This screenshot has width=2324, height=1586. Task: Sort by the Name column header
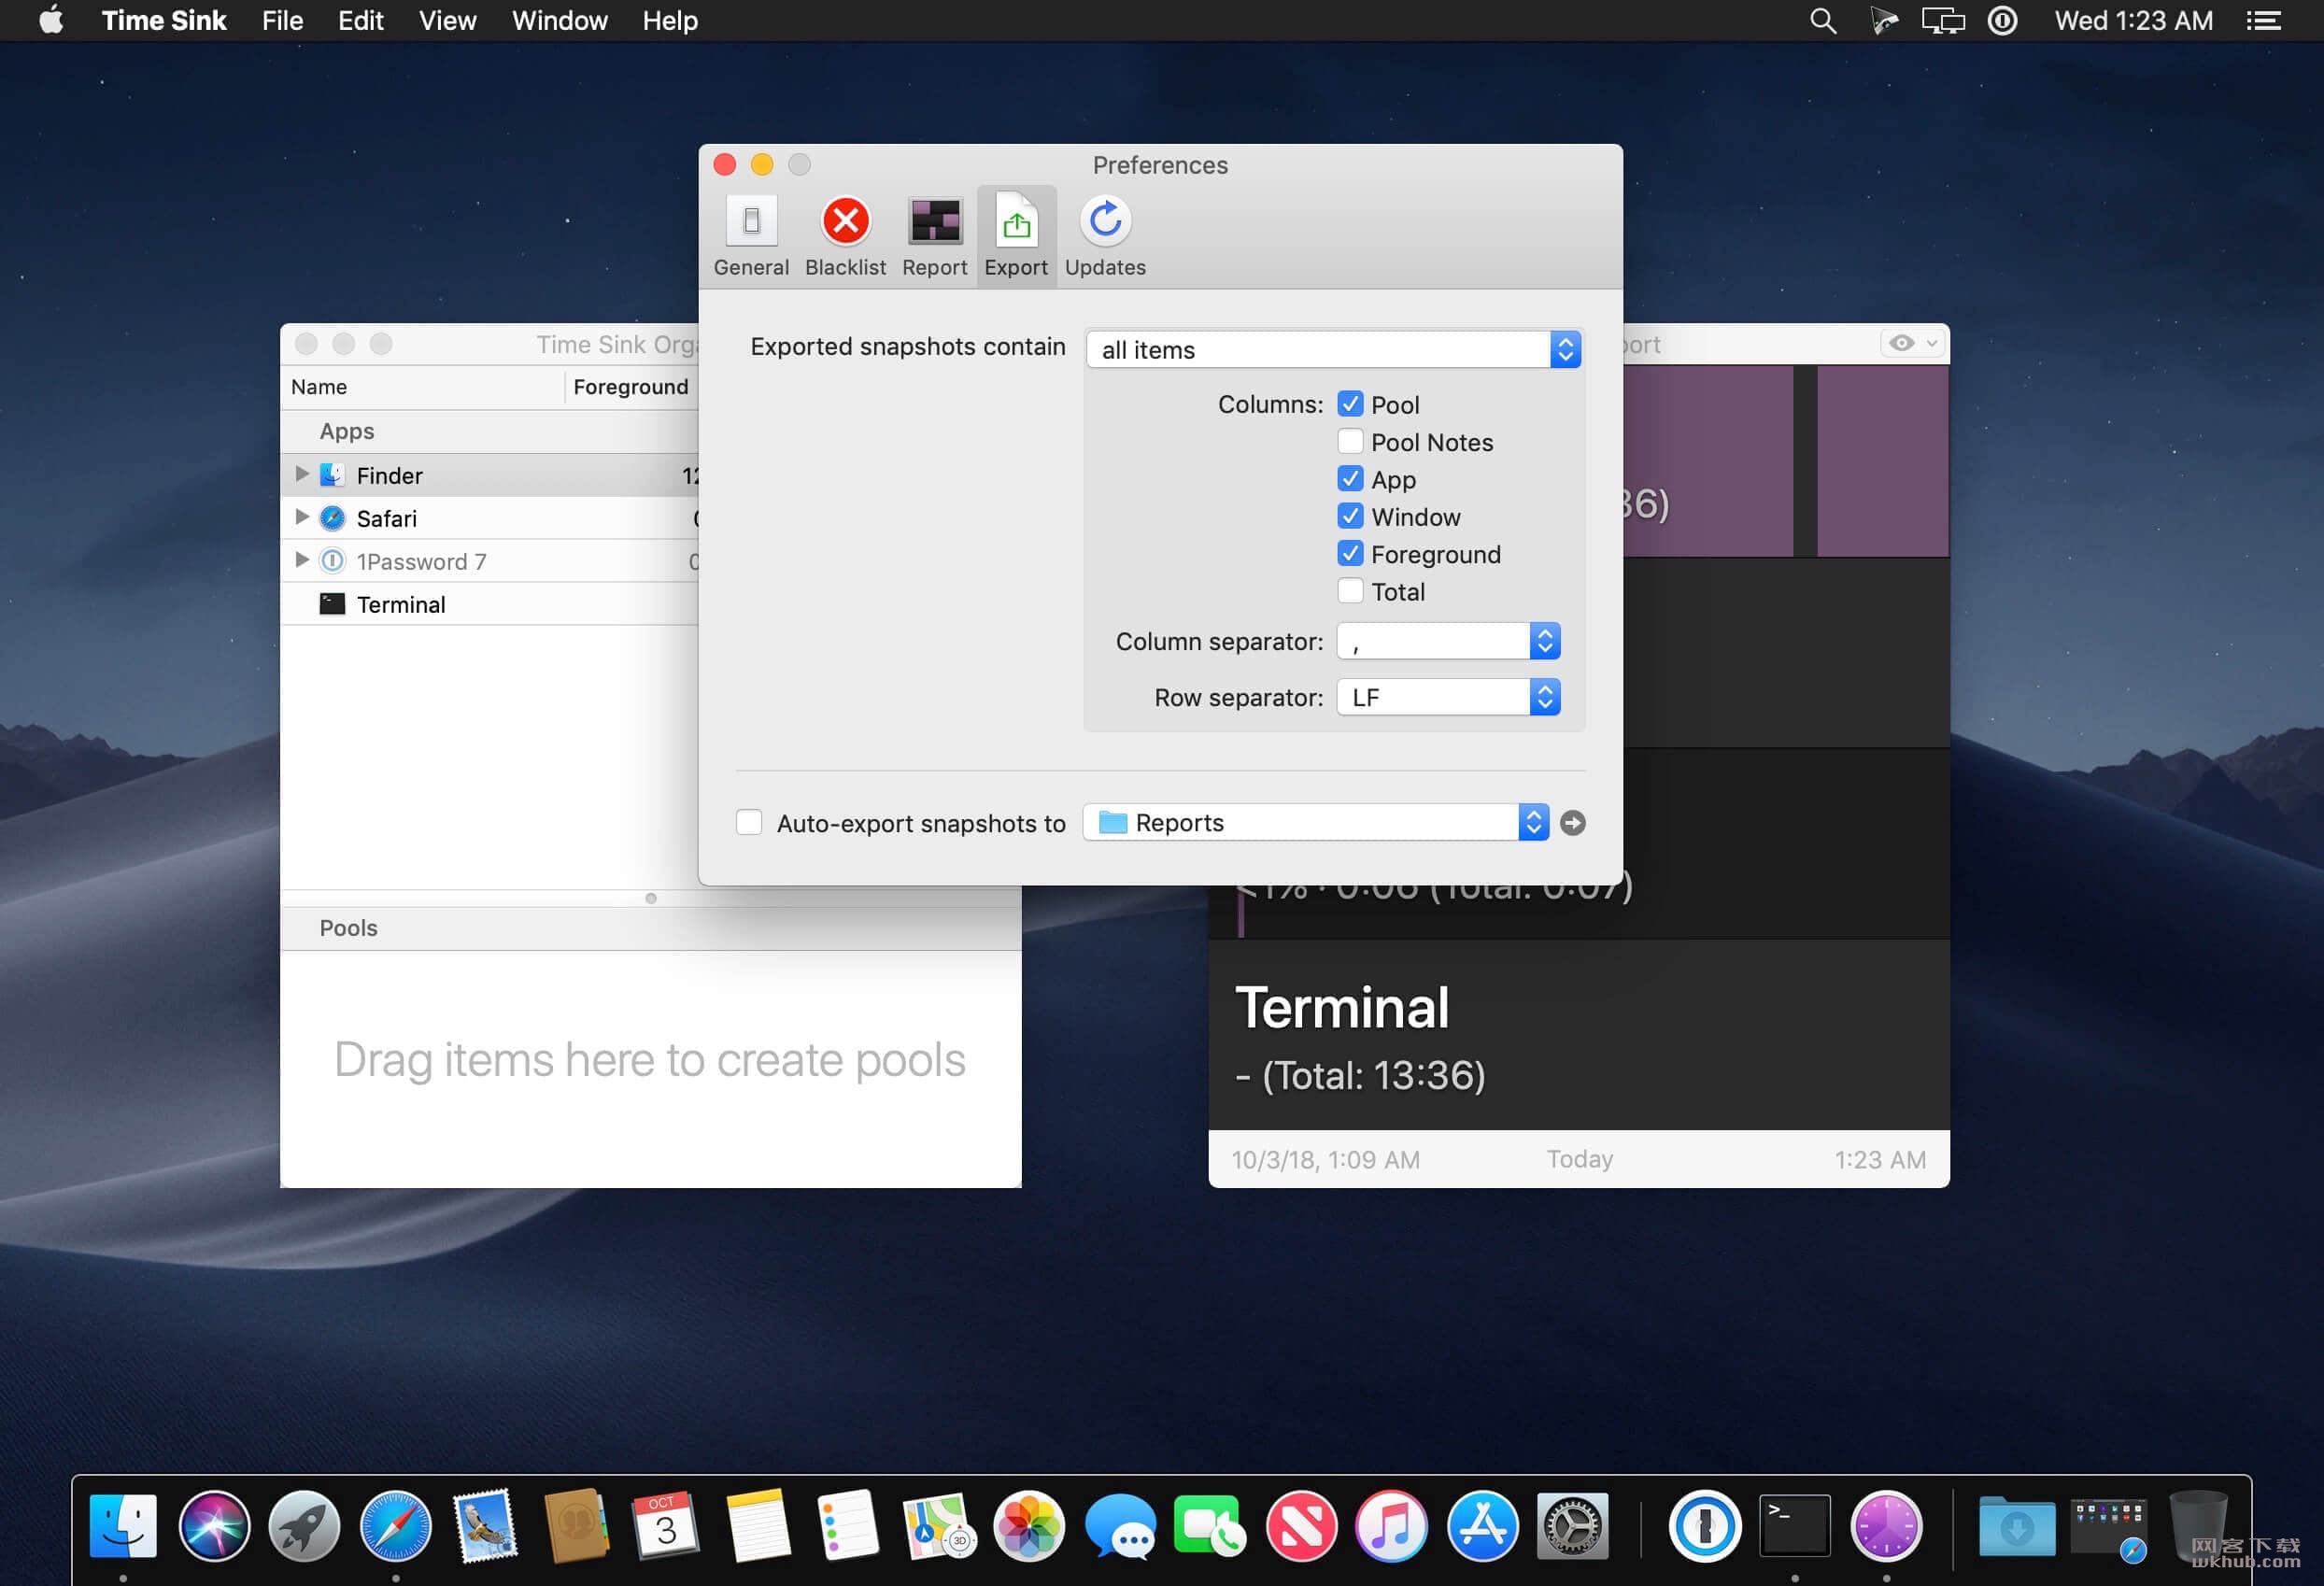(x=320, y=387)
